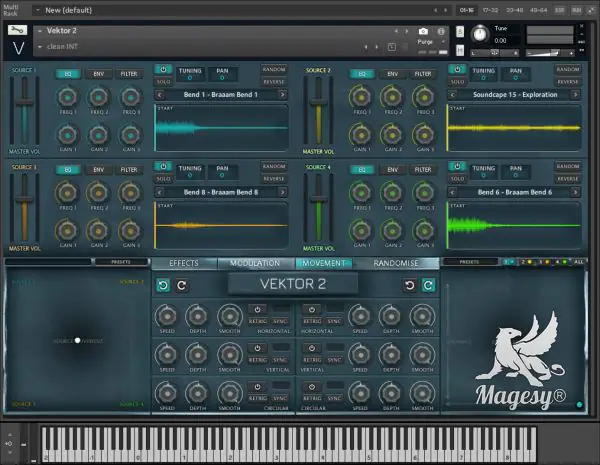
Task: Click next instrument arrow beside Vektor 2
Action: click(406, 31)
